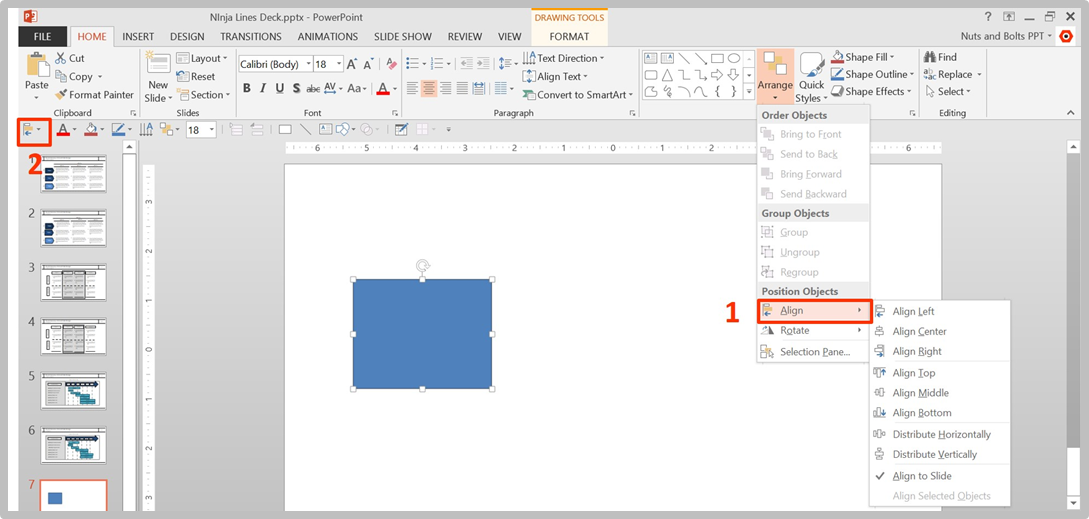The image size is (1089, 519).
Task: Click the Arrange button
Action: tap(775, 76)
